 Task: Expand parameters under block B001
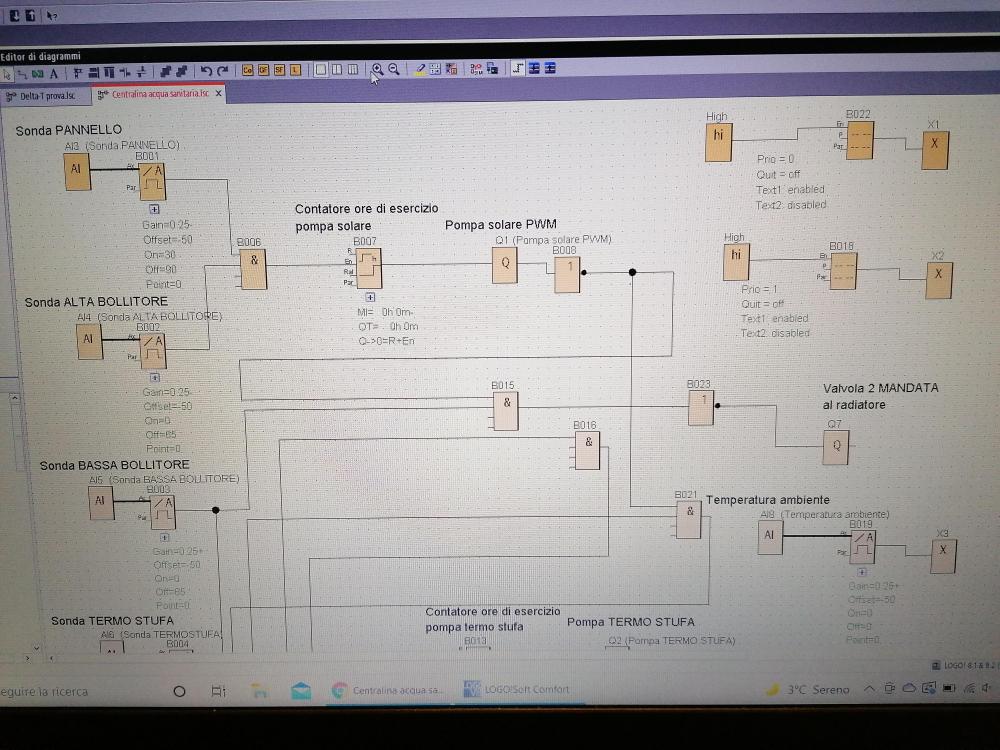154,210
